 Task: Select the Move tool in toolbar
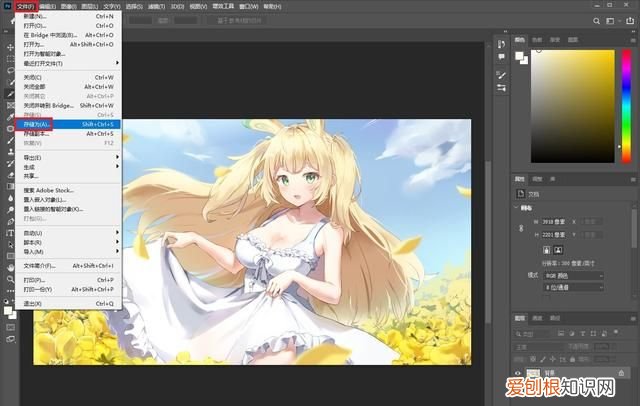click(10, 46)
